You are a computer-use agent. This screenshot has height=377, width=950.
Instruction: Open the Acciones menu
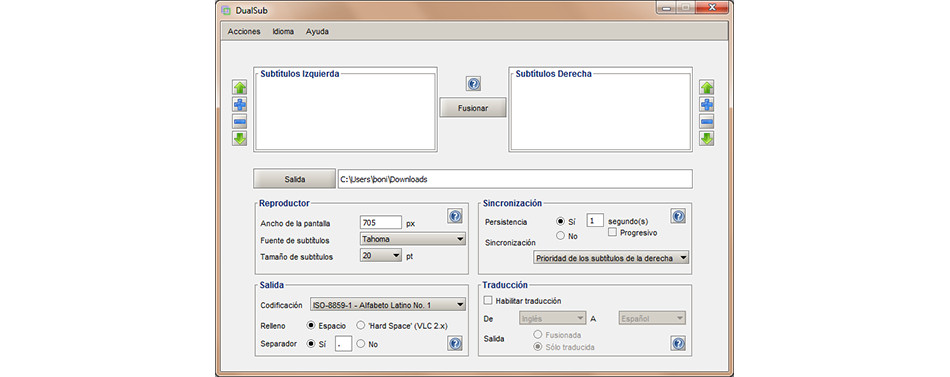tap(244, 32)
